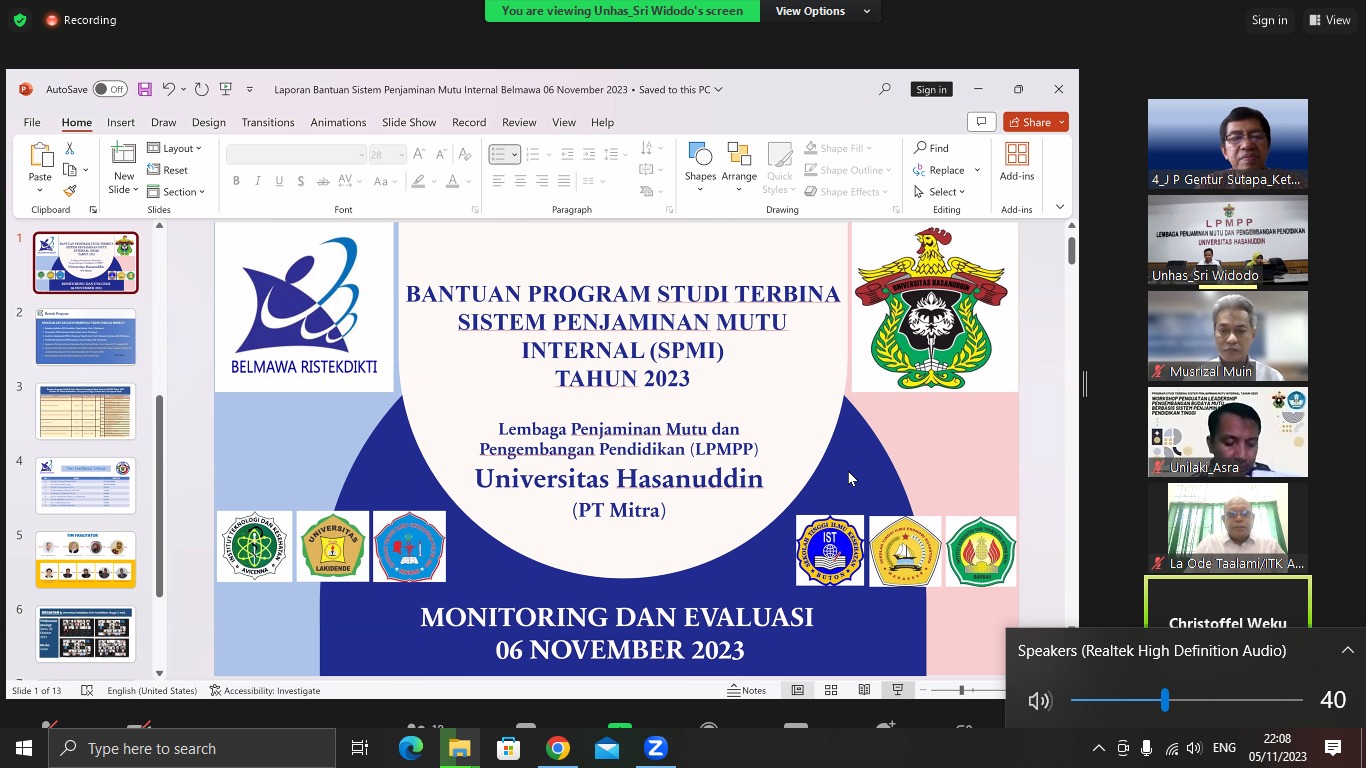1366x768 pixels.
Task: Adjust the Speakers volume slider
Action: point(1165,700)
